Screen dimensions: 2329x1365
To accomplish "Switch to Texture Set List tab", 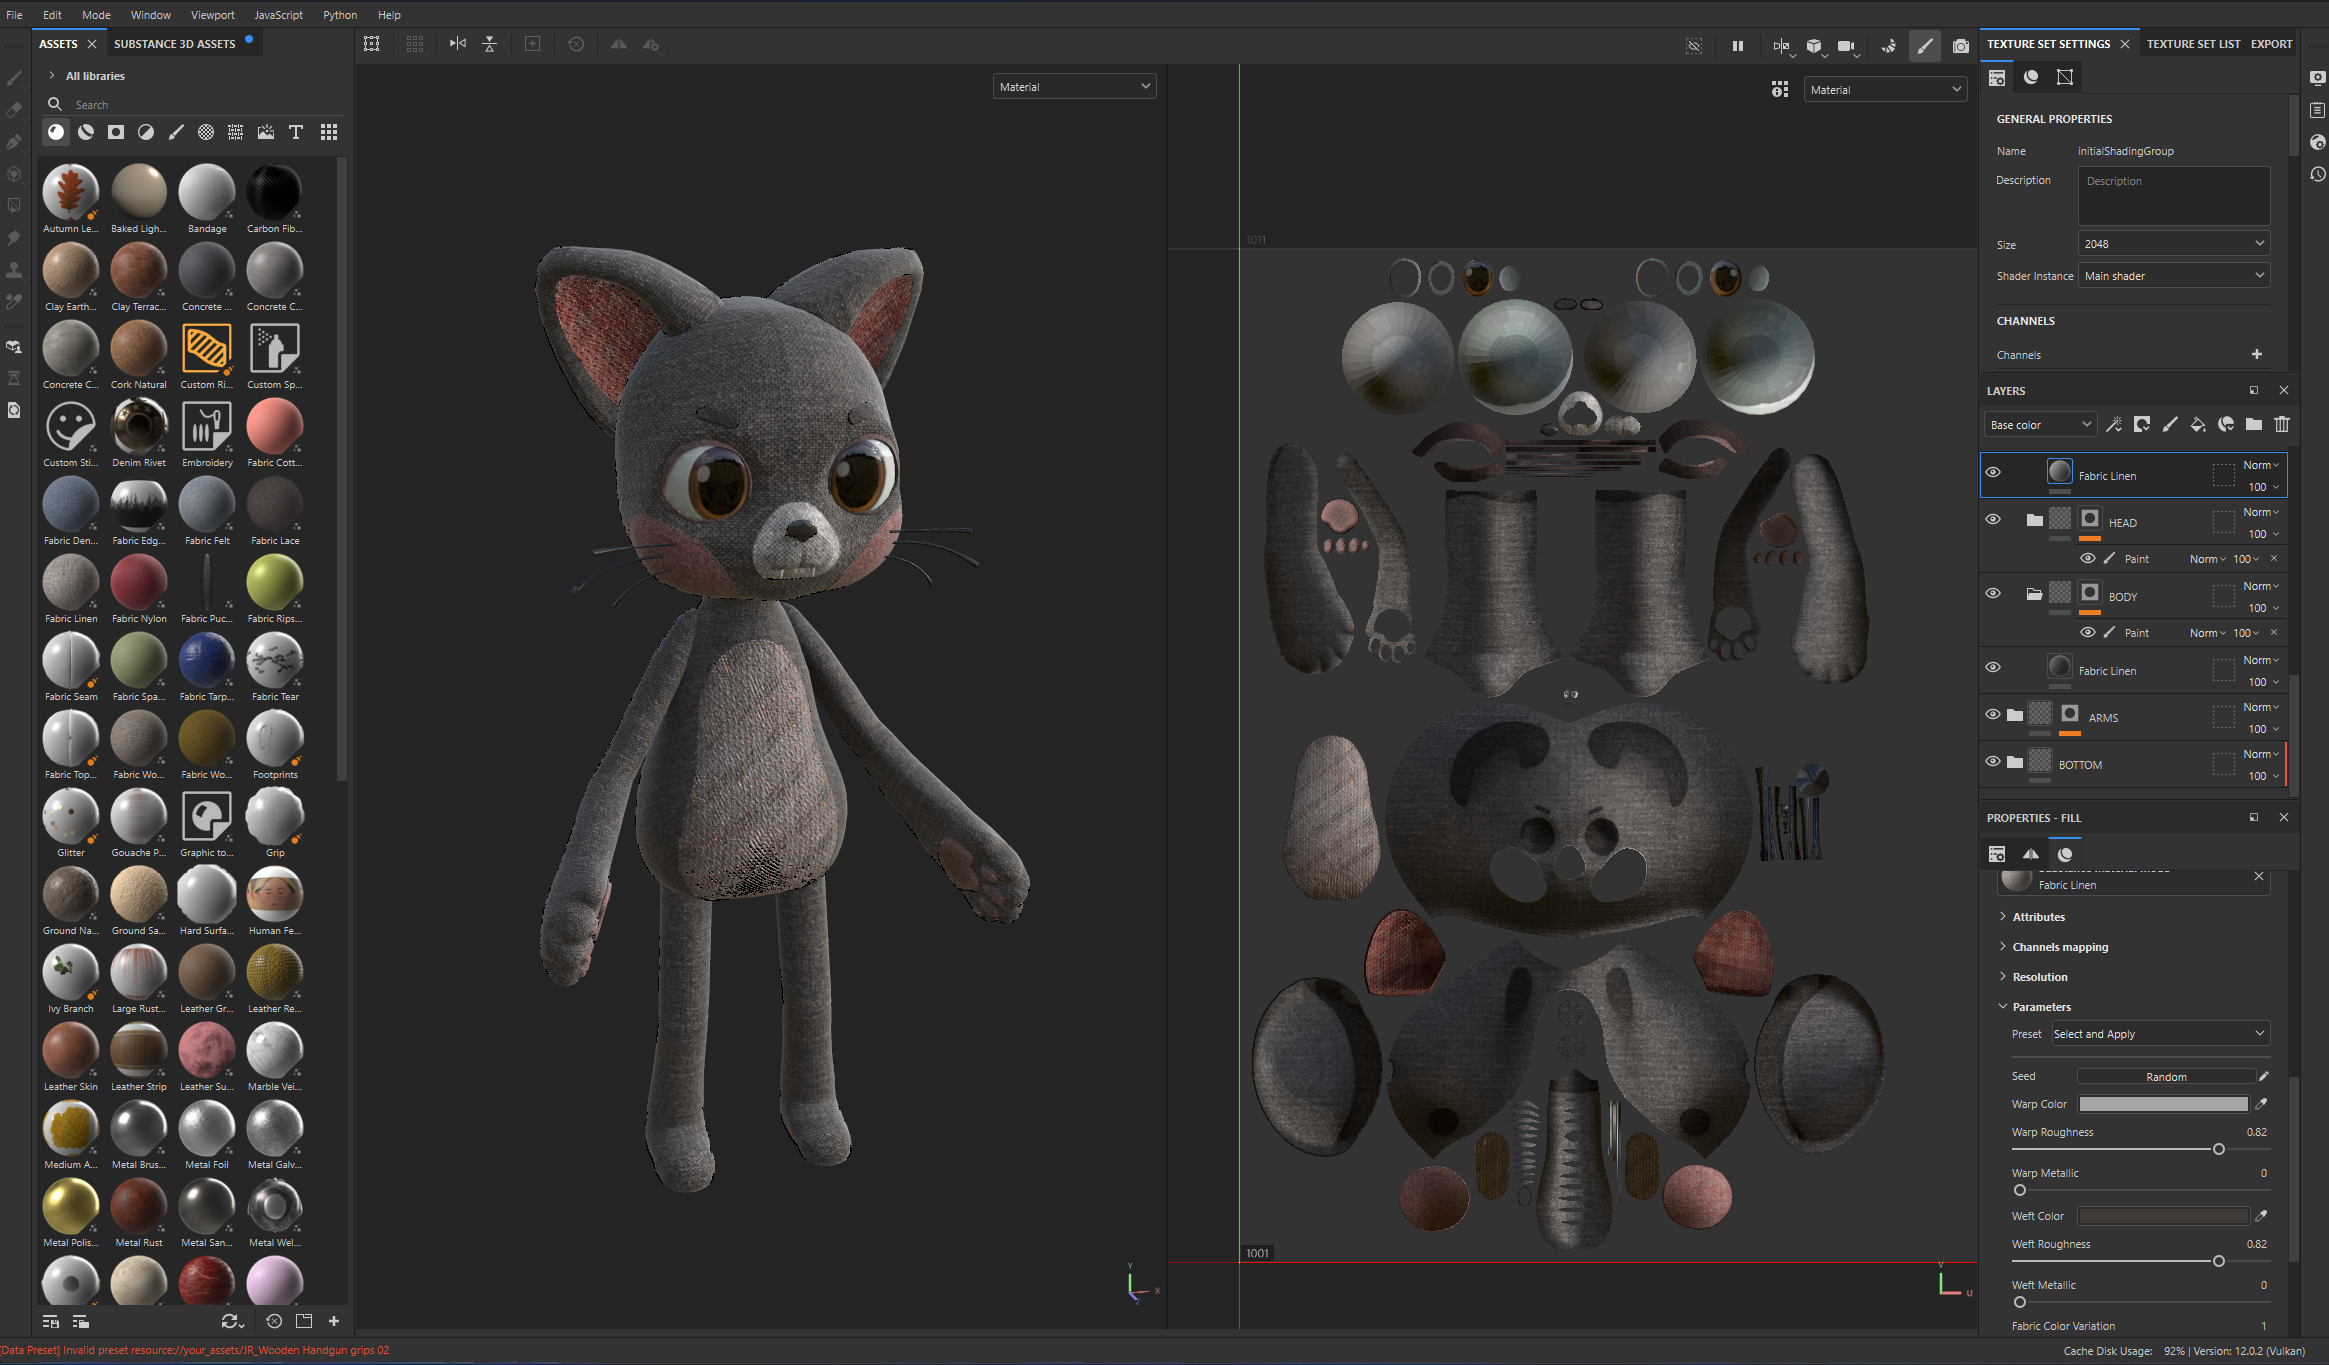I will 2193,44.
